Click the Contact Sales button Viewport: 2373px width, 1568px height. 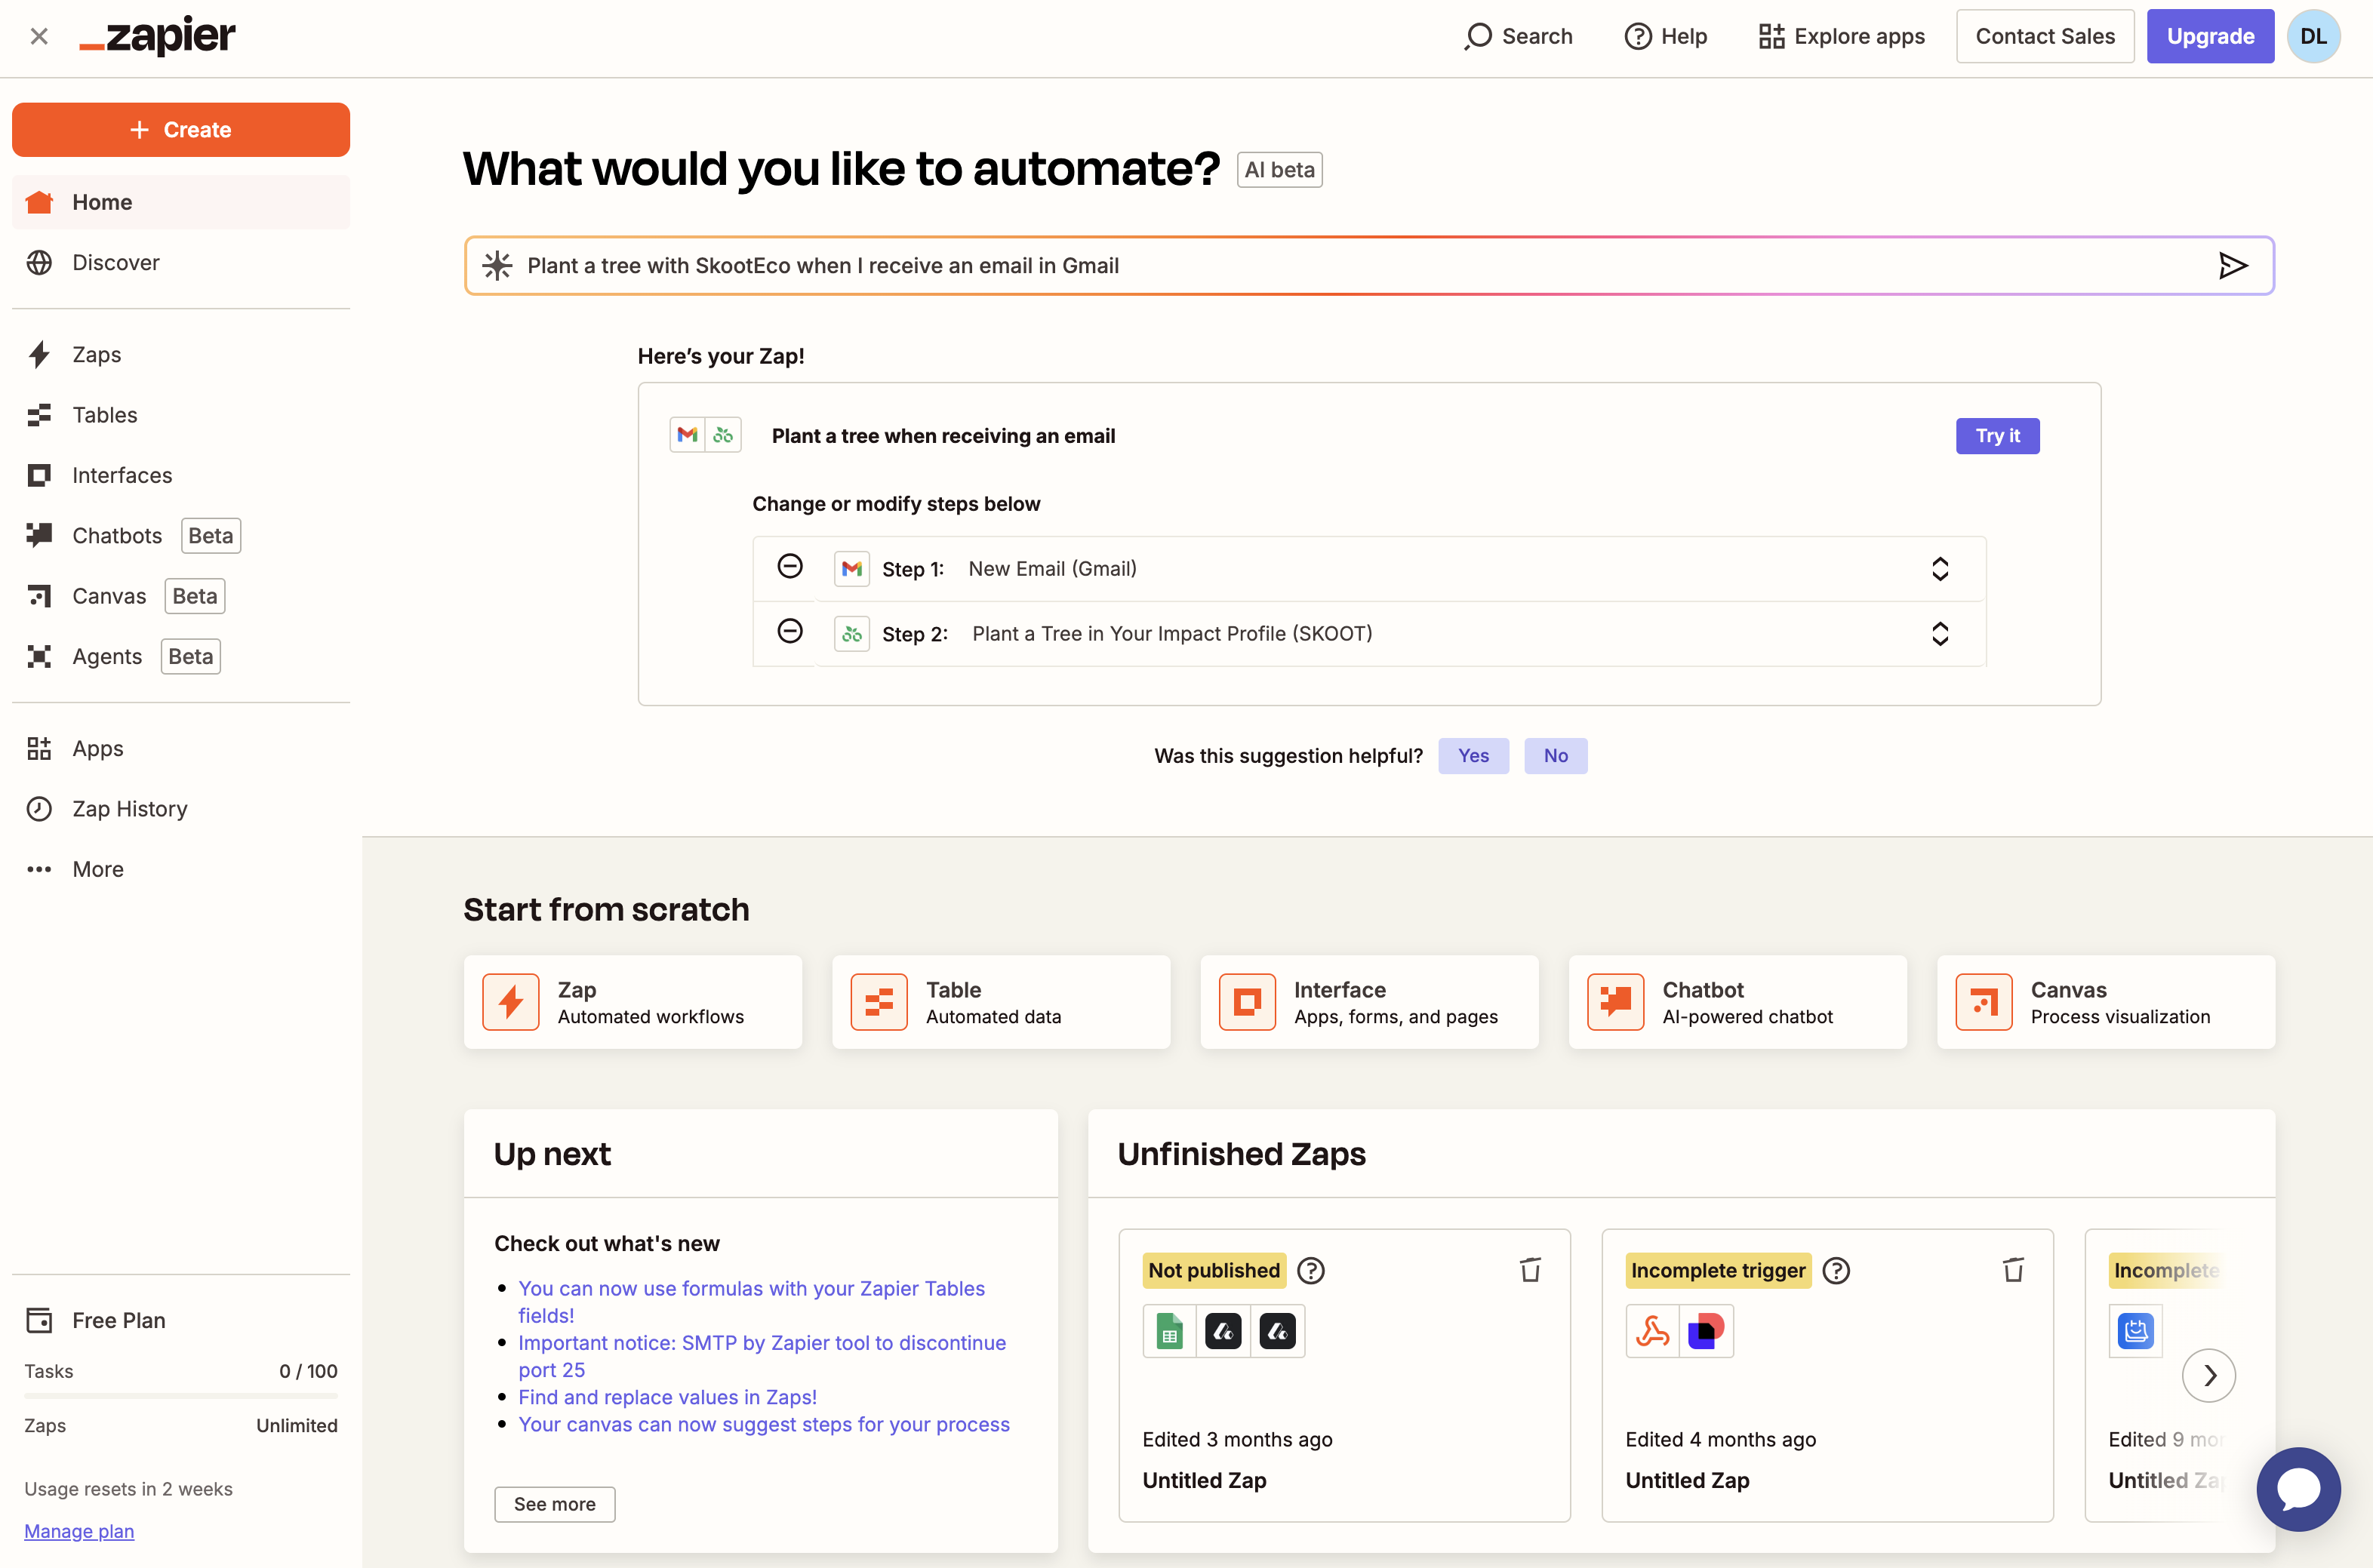[2045, 37]
